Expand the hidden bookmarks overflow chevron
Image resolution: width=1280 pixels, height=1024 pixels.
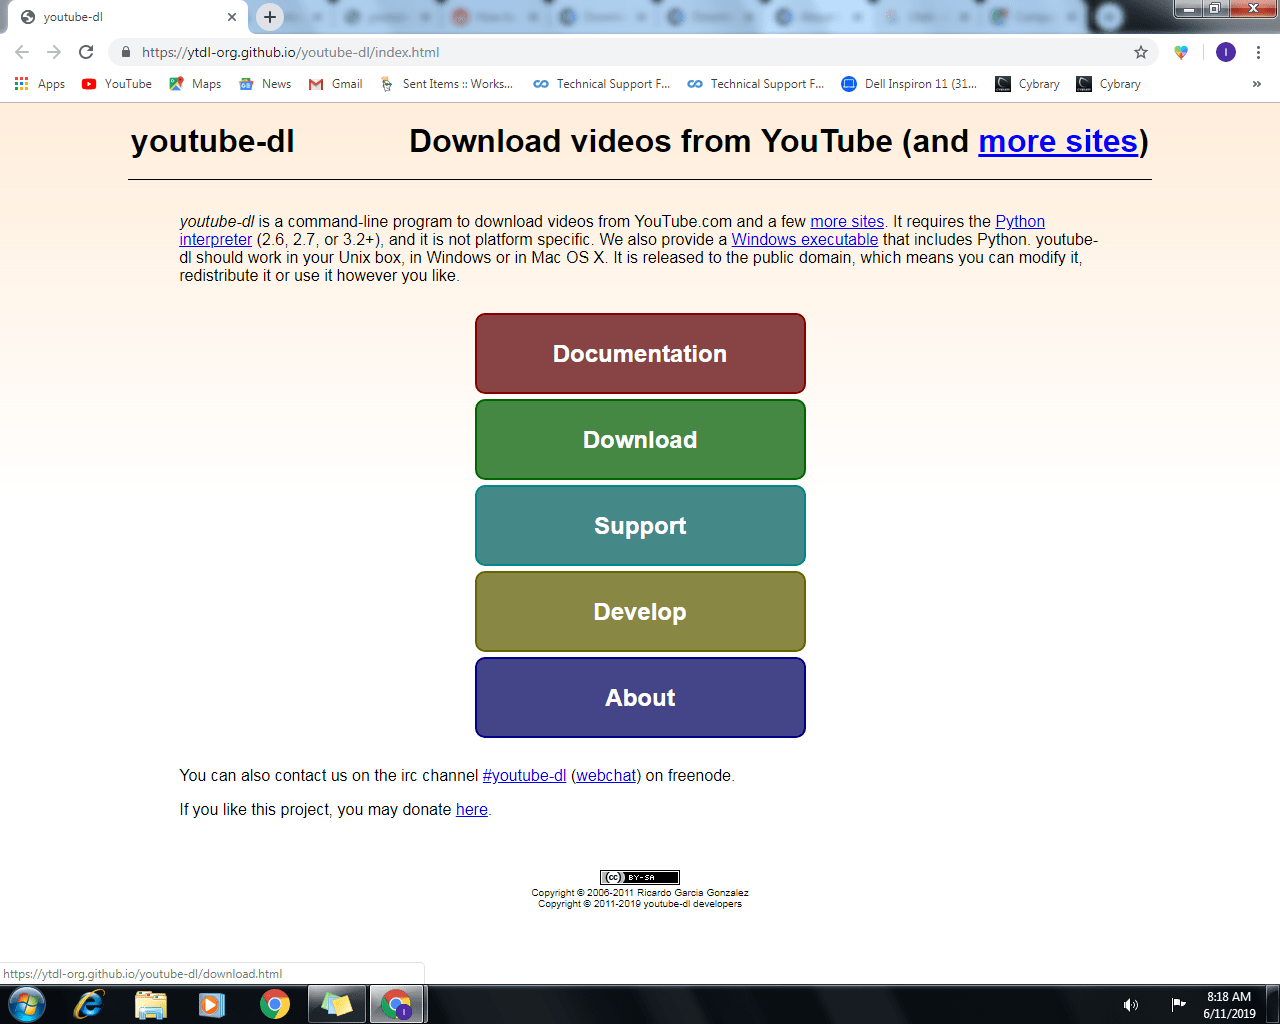[1256, 84]
